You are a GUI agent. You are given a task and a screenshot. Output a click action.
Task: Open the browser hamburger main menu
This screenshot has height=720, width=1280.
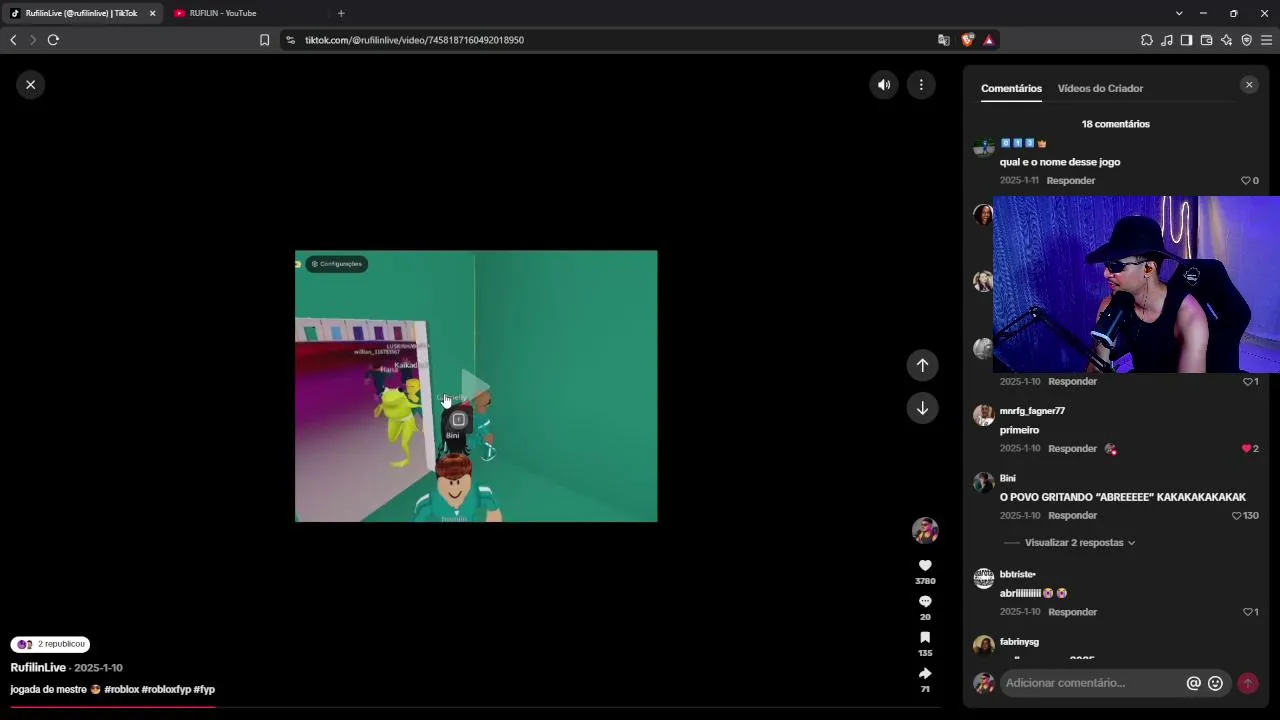coord(1267,40)
